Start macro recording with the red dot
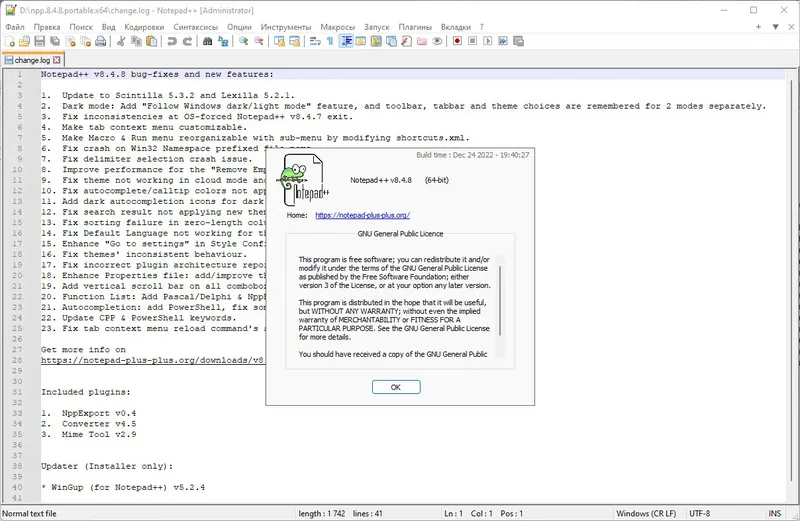The height and width of the screenshot is (521, 800). 457,41
